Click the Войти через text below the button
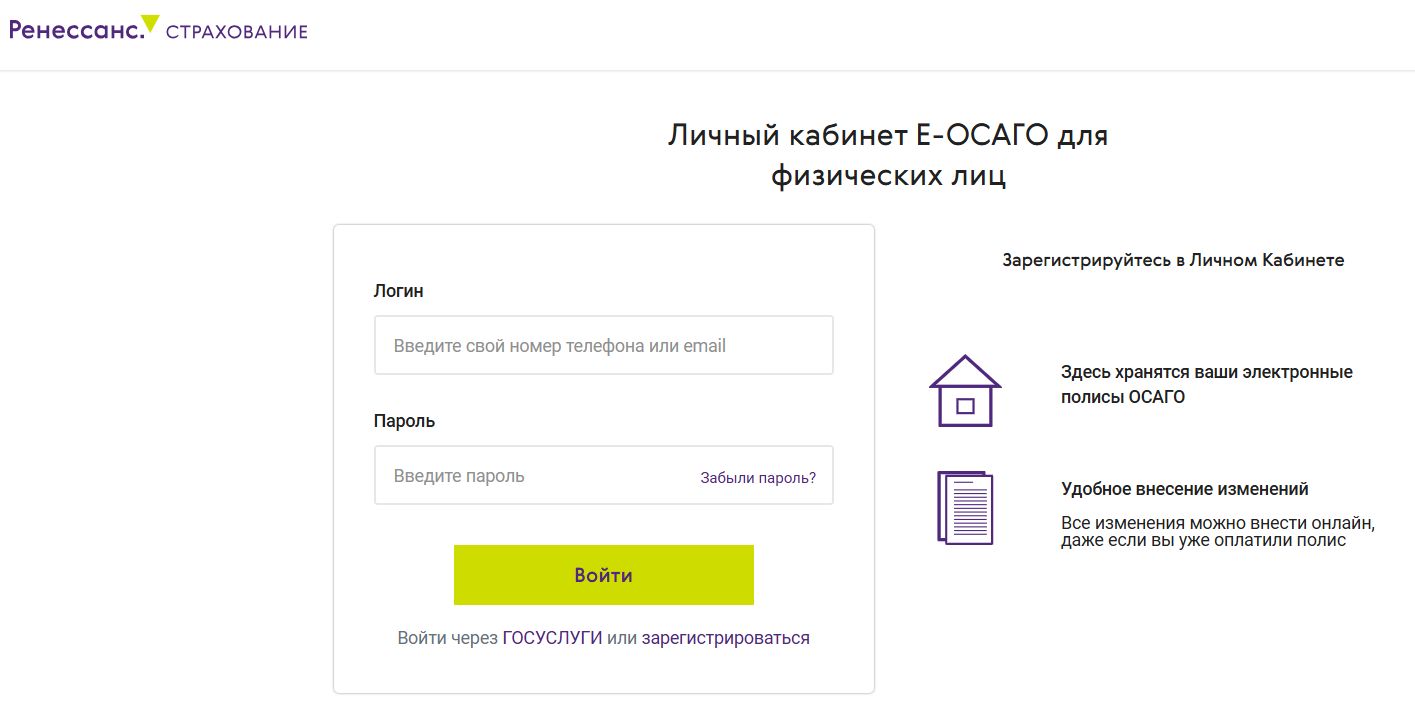Screen dimensions: 1415x712 (447, 638)
